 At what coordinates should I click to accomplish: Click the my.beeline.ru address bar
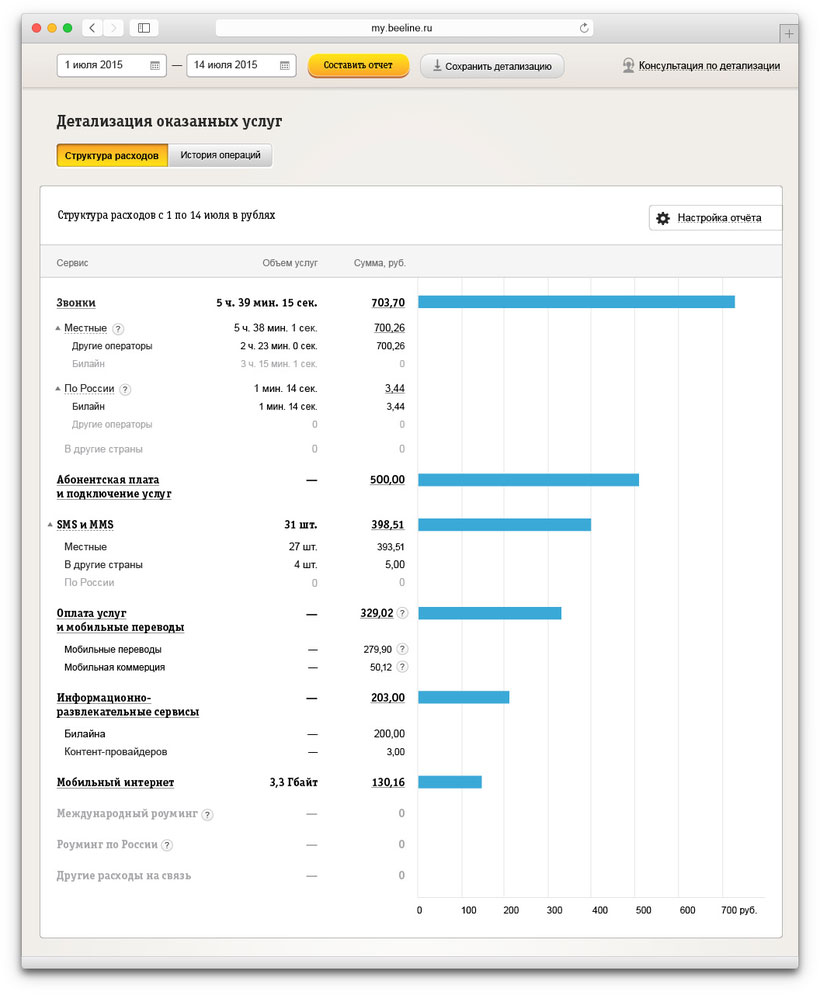point(400,28)
